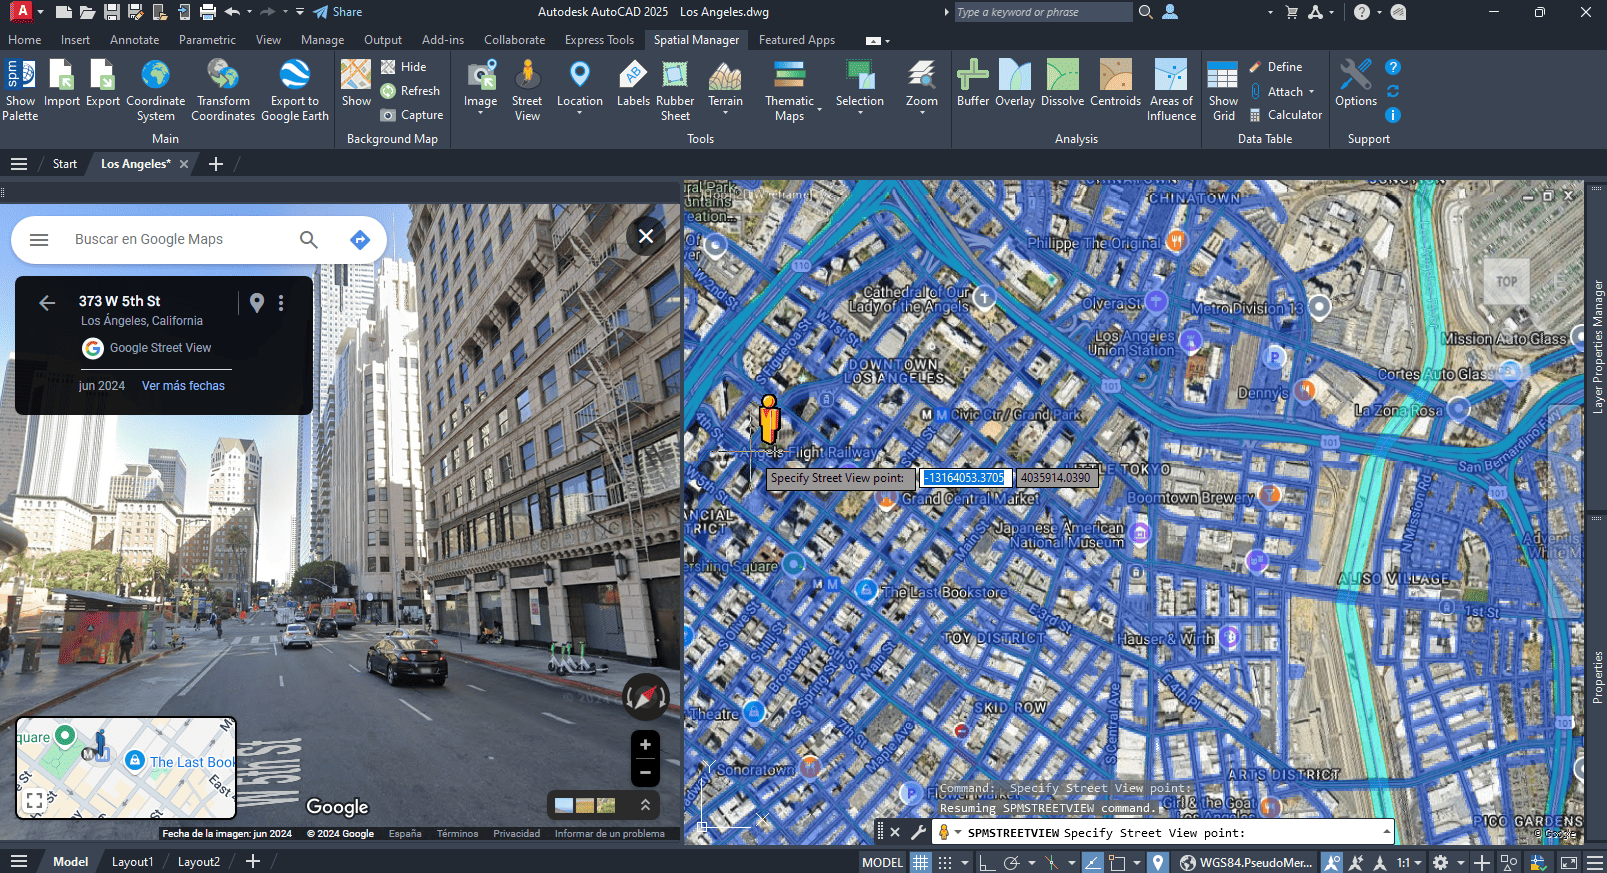Switch to the Start file tab

pos(64,164)
